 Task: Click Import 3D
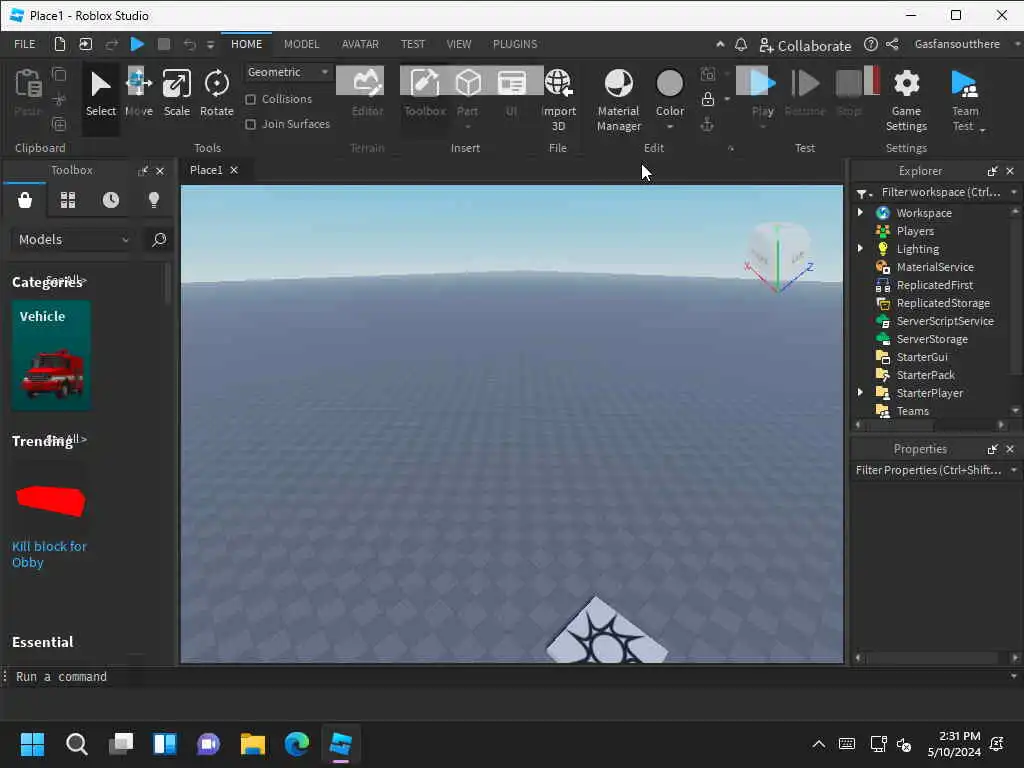point(558,99)
